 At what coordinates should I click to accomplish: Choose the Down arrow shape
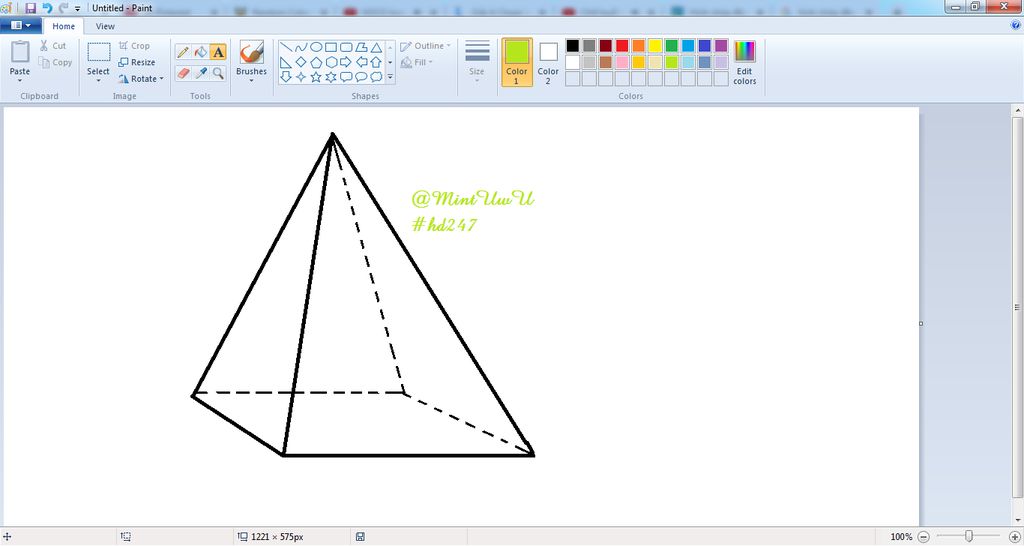(x=285, y=77)
